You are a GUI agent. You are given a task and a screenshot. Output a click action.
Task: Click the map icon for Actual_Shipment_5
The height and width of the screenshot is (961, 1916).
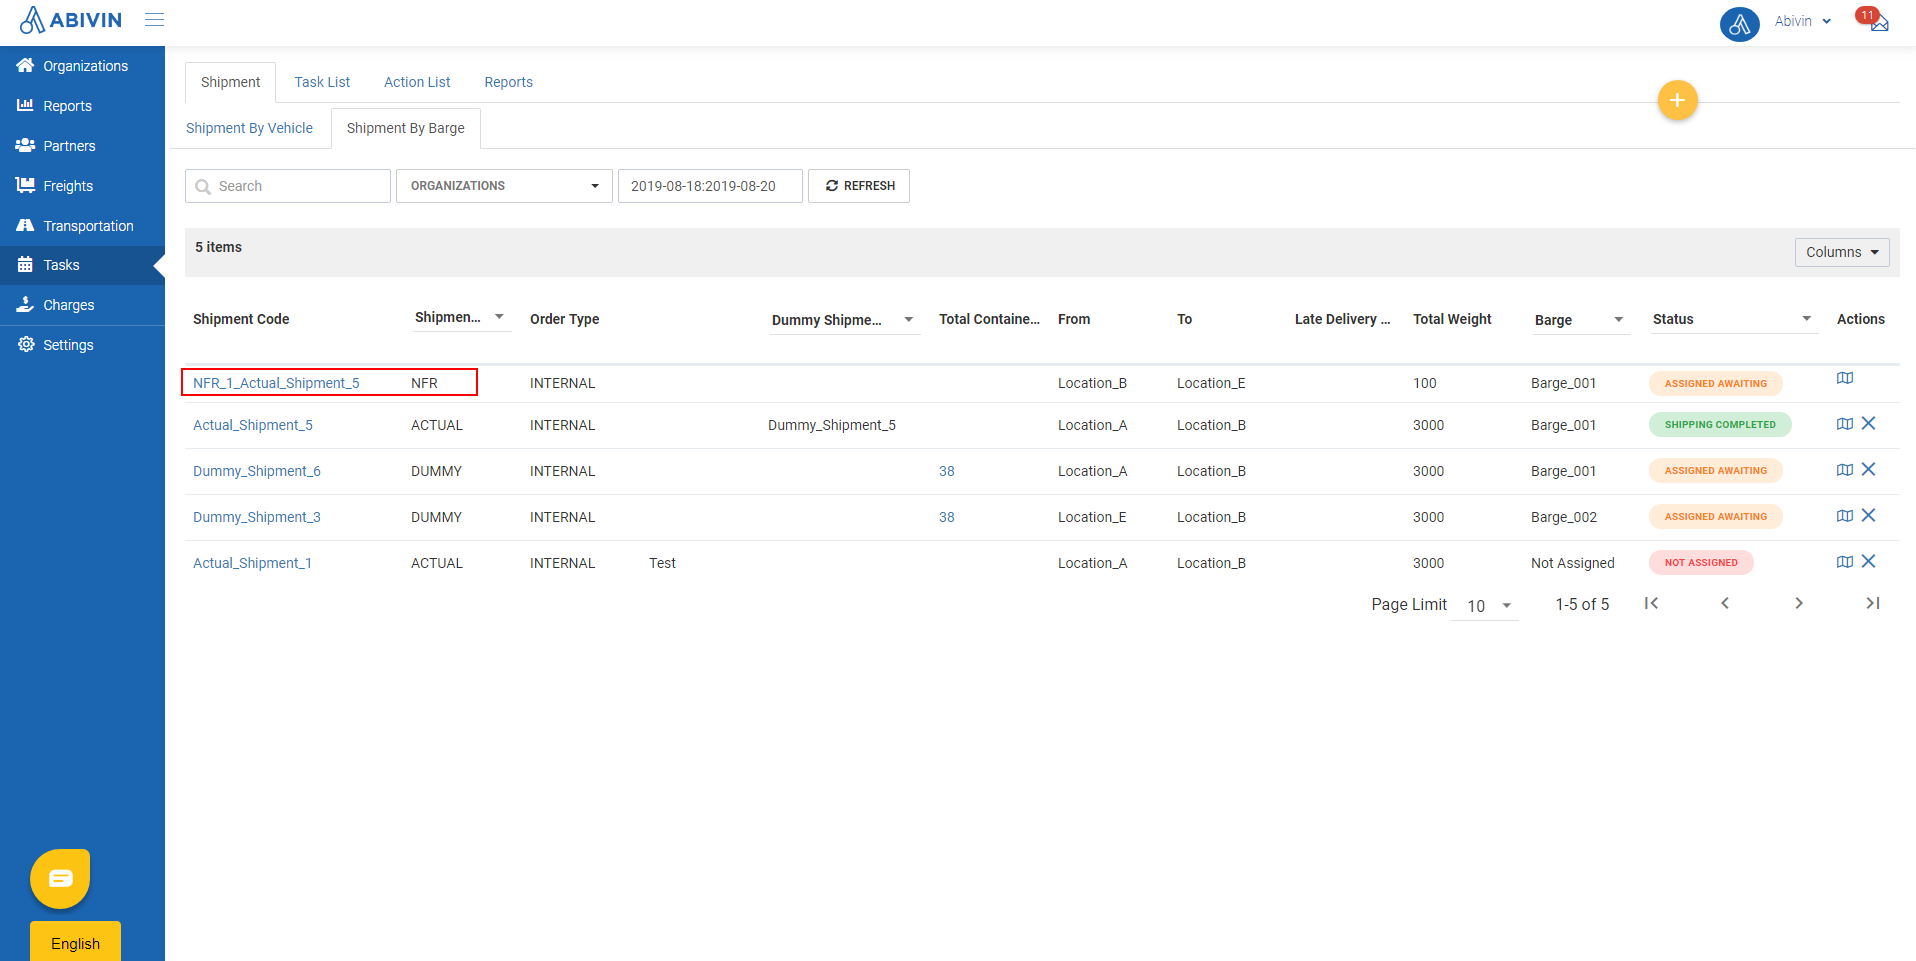[1845, 424]
